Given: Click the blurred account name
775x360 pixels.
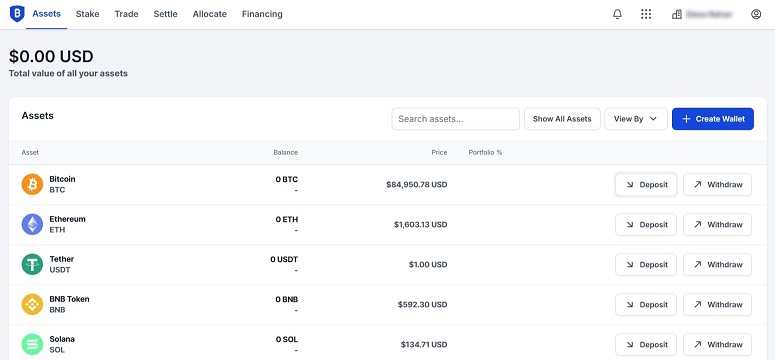Looking at the screenshot, I should pyautogui.click(x=709, y=14).
